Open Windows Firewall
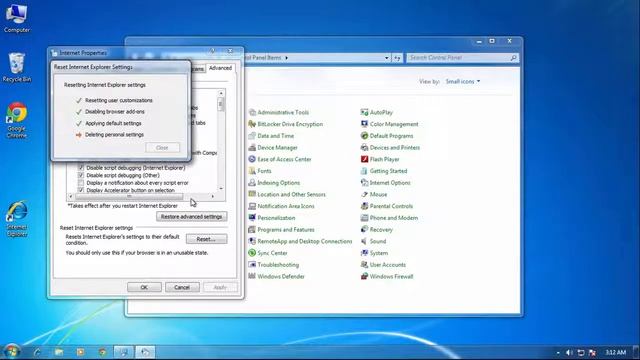 point(387,277)
